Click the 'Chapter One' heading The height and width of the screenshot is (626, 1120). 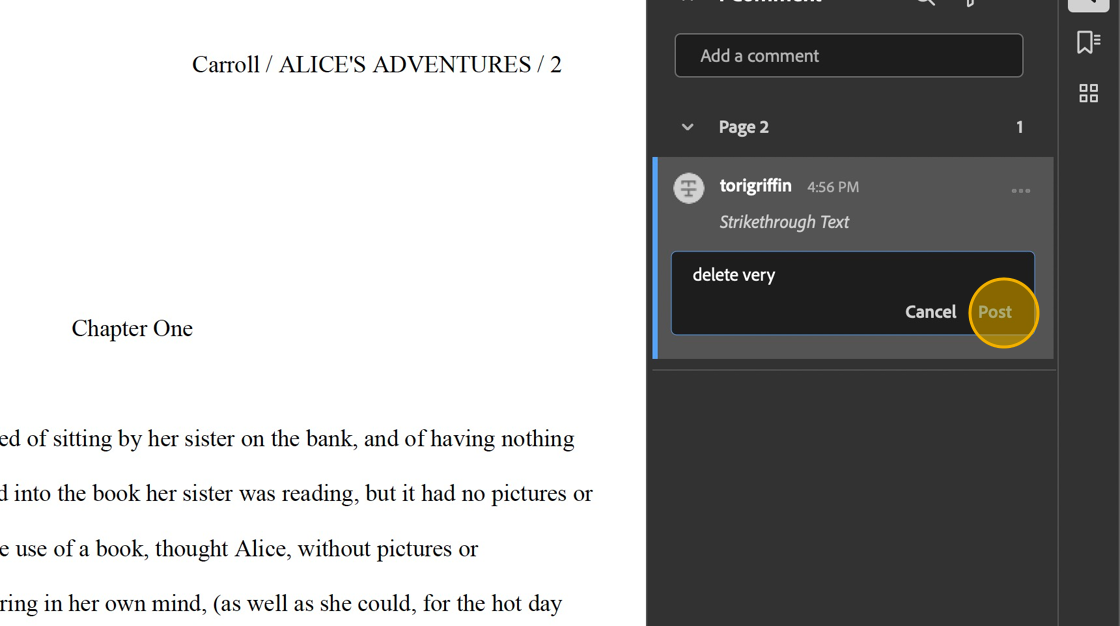(x=132, y=329)
